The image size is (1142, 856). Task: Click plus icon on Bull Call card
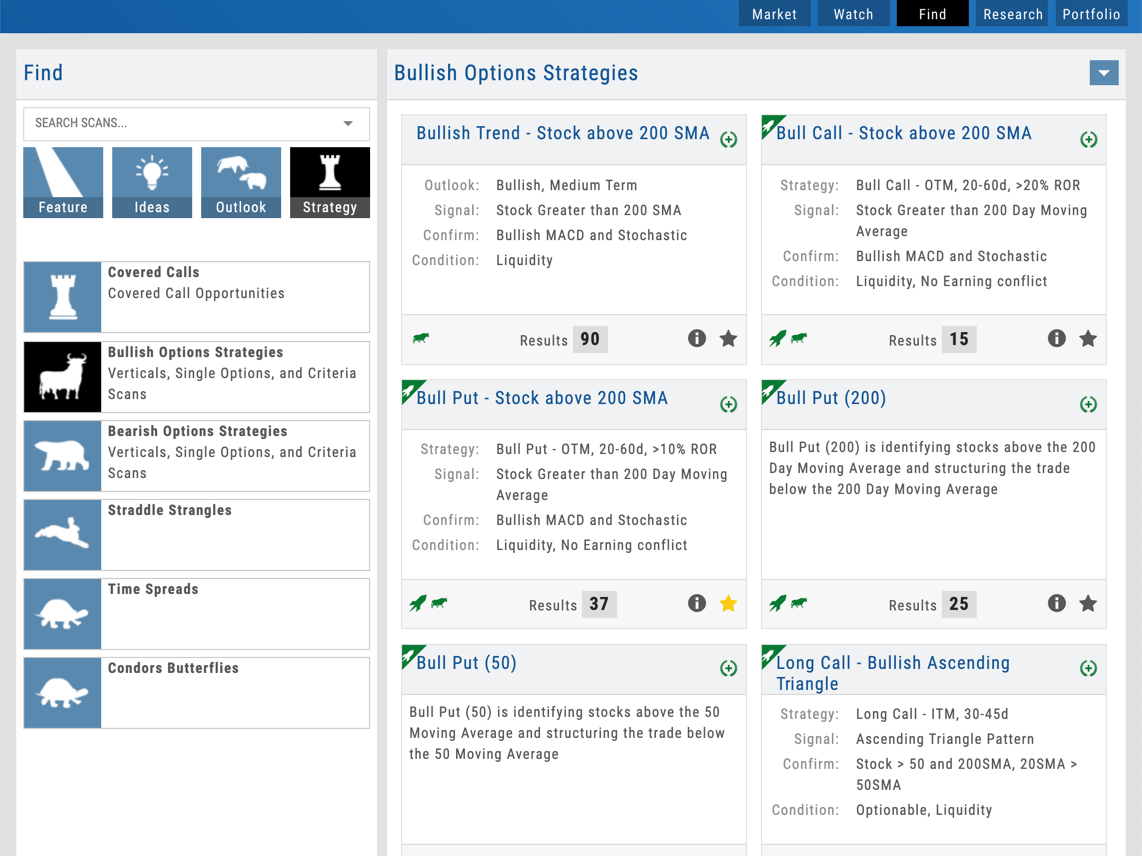(x=1088, y=140)
